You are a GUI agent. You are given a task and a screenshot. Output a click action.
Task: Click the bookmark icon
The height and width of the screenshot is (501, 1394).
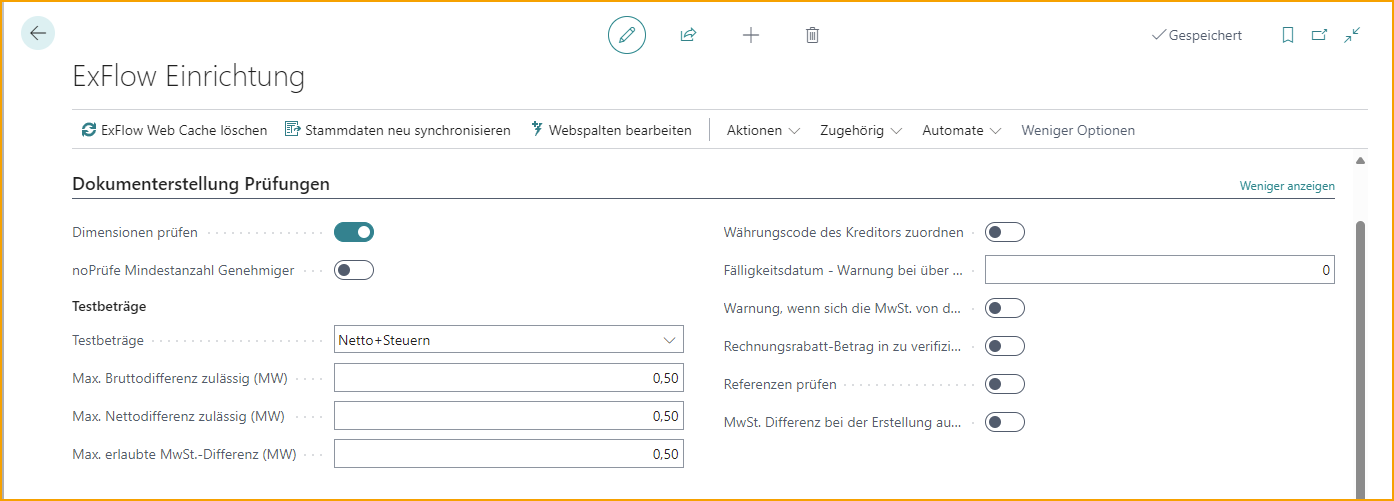coord(1288,35)
